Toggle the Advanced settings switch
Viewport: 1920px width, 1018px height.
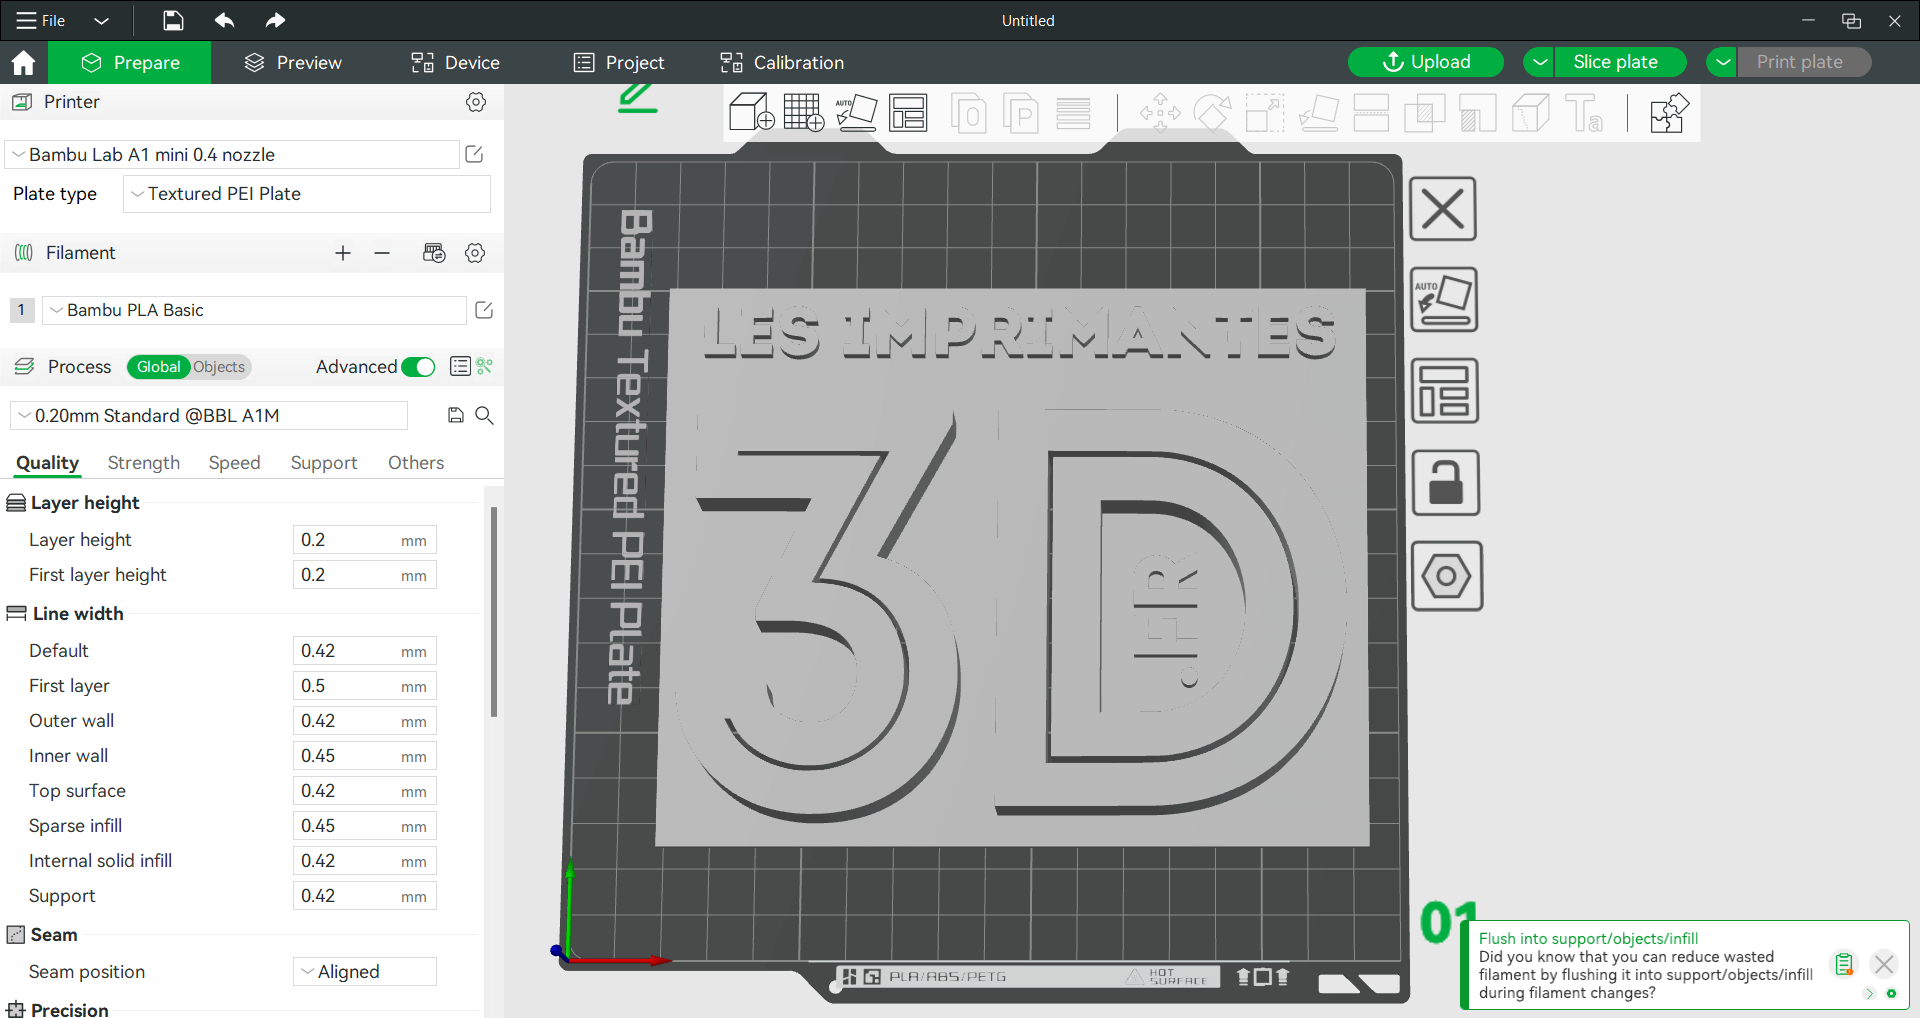[418, 367]
